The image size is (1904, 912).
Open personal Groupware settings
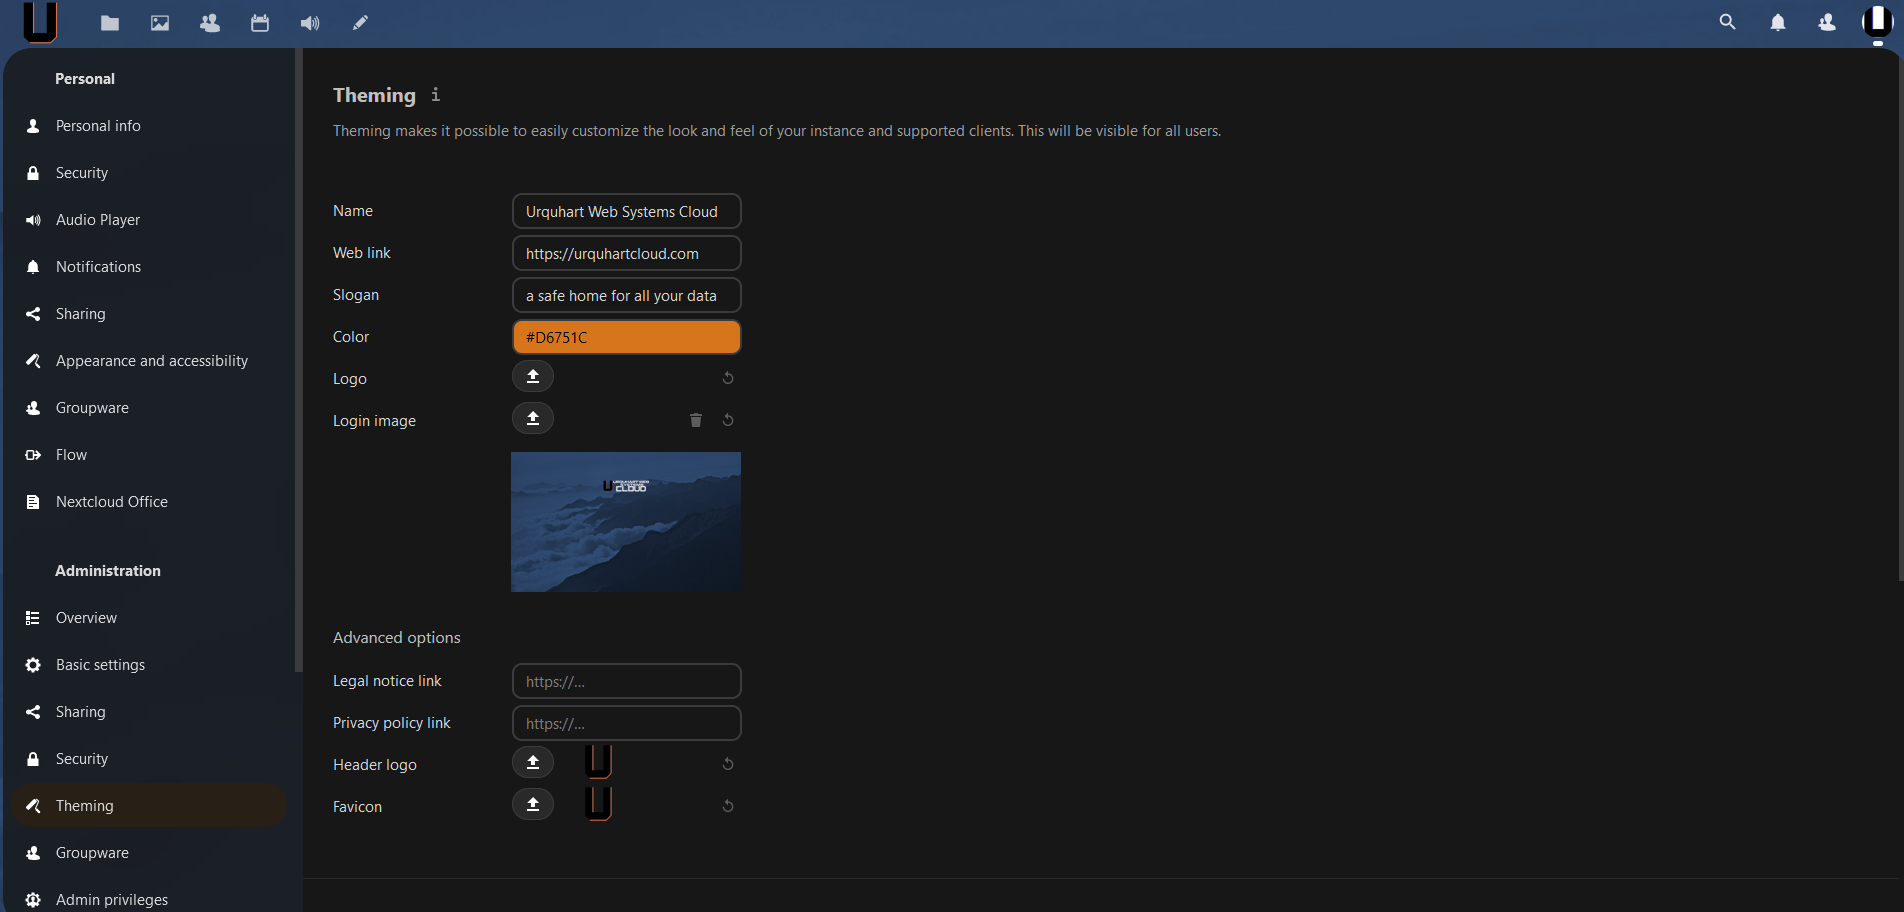150,408
